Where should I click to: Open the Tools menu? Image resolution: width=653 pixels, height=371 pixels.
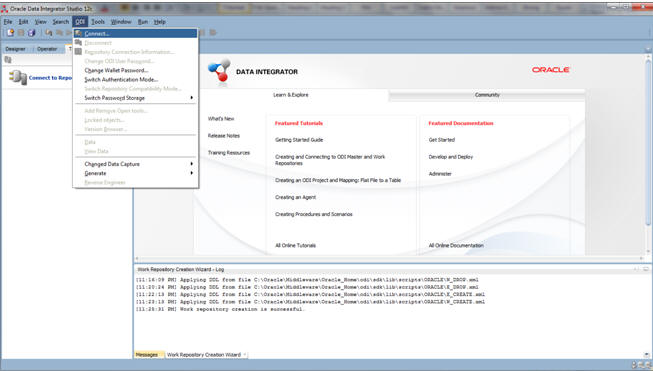click(x=98, y=22)
